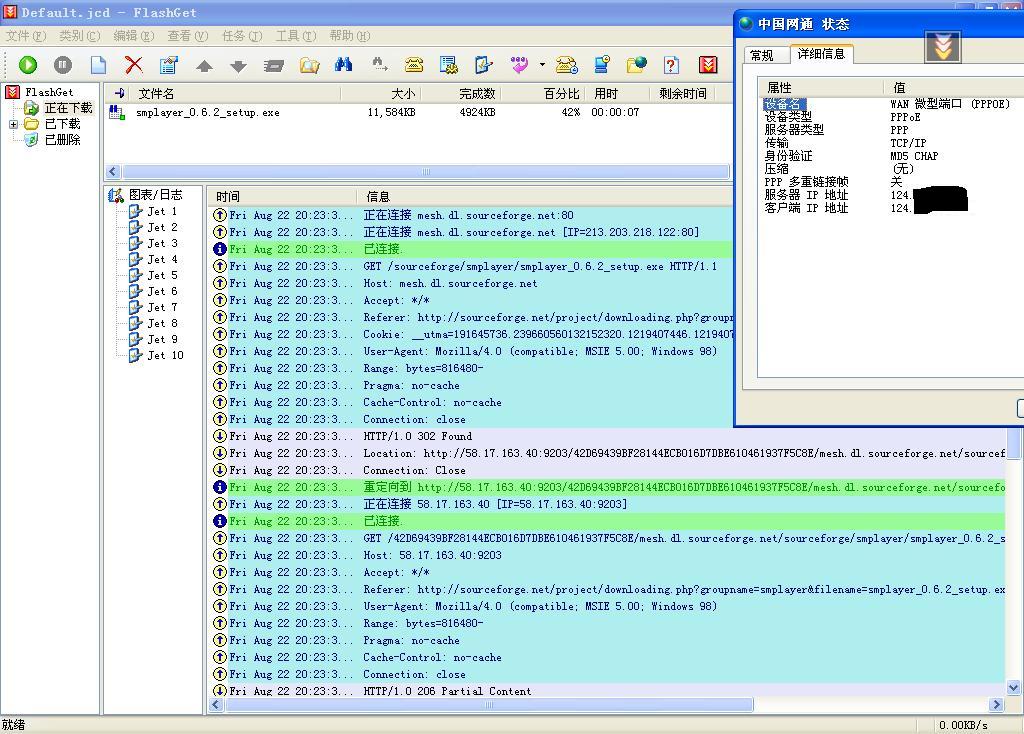Open the 查看 menu
The image size is (1024, 734).
(x=187, y=36)
